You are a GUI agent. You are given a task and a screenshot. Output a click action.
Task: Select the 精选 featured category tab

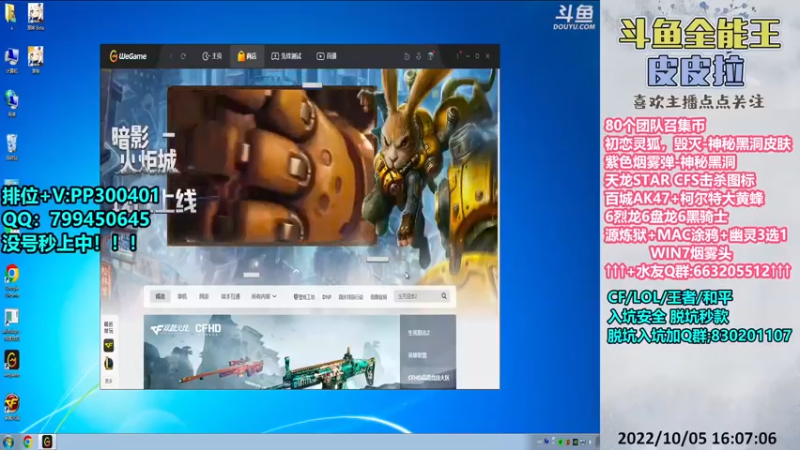pyautogui.click(x=160, y=296)
